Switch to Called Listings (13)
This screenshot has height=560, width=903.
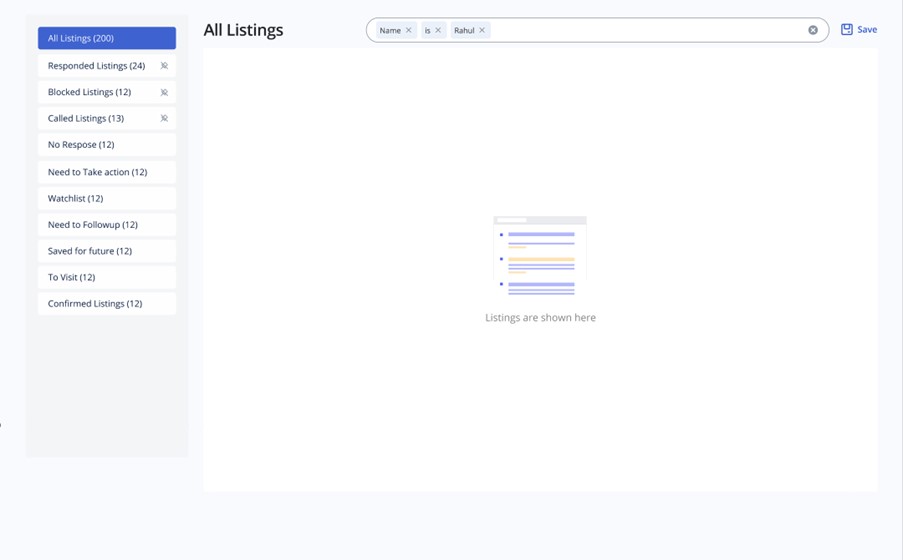click(86, 118)
